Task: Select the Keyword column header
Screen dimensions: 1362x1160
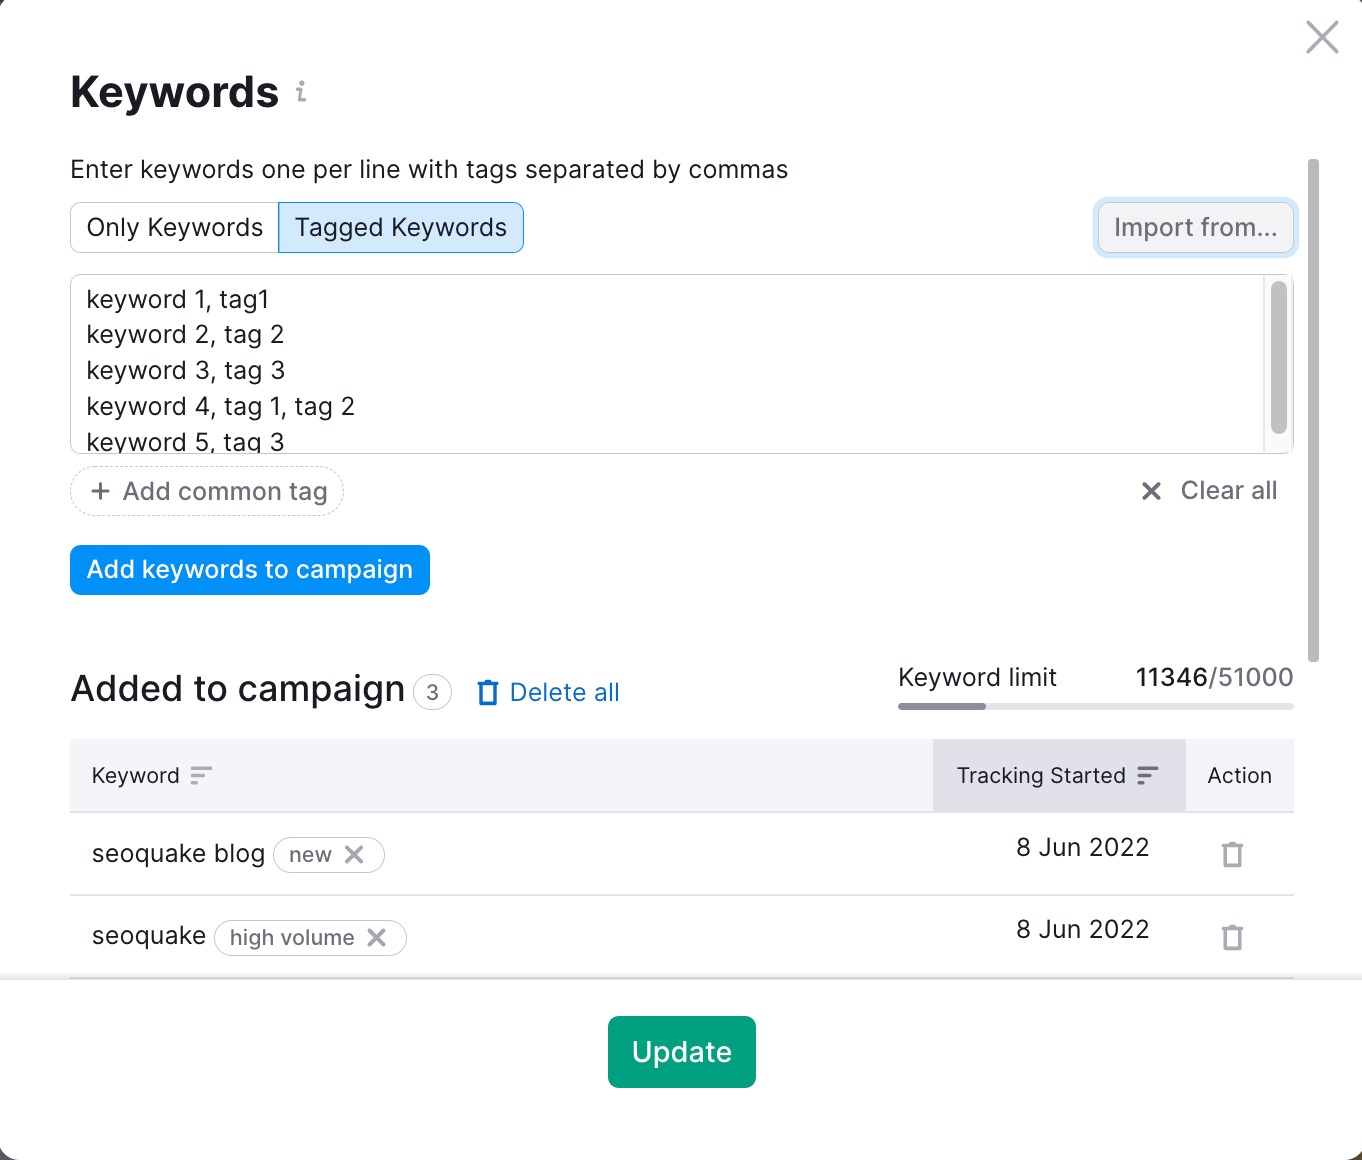Action: pyautogui.click(x=135, y=775)
